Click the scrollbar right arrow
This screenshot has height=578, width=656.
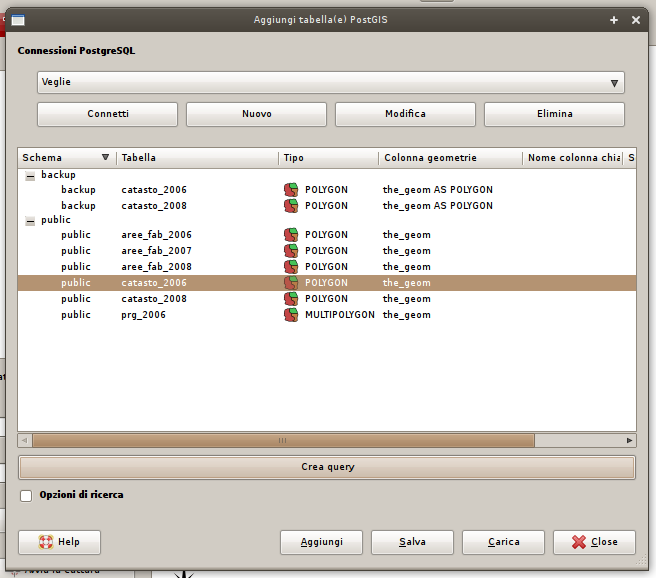point(629,440)
